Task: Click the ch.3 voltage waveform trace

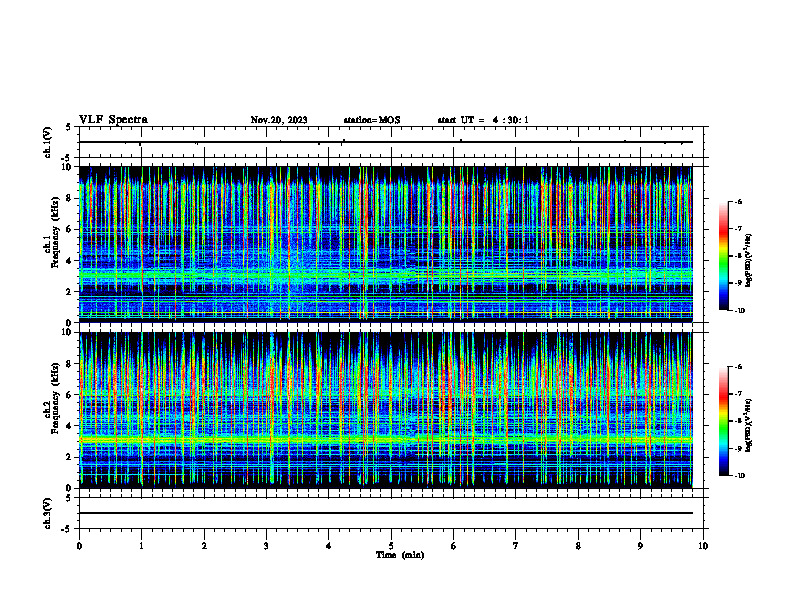Action: 386,513
